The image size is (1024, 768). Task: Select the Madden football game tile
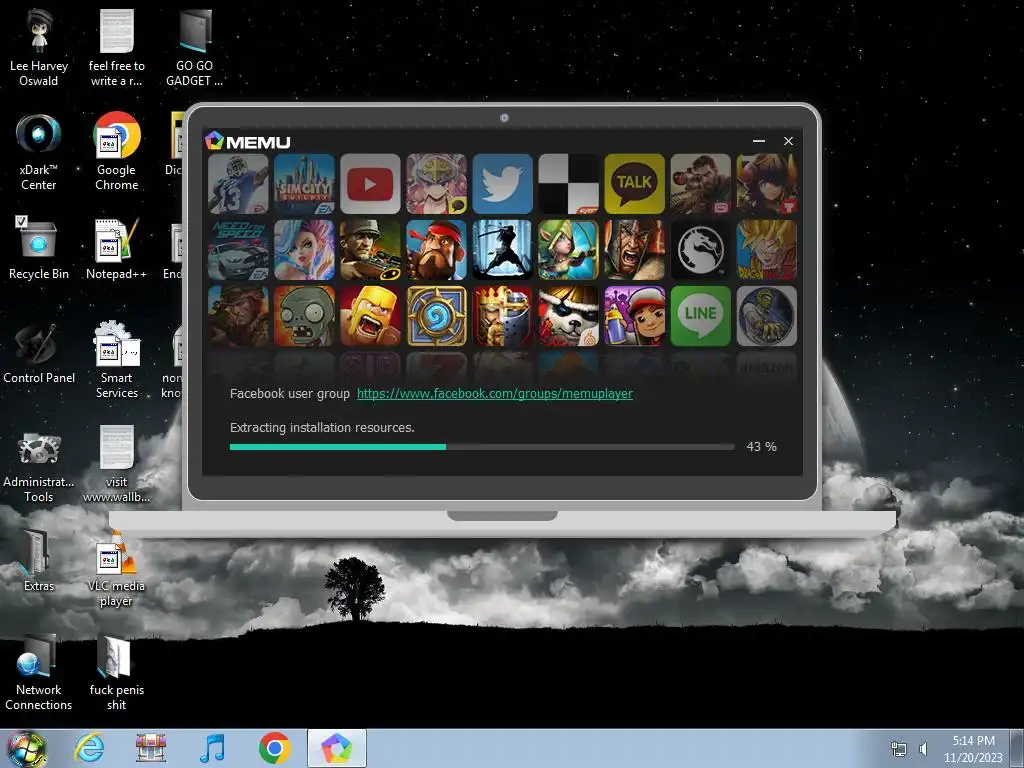click(238, 184)
